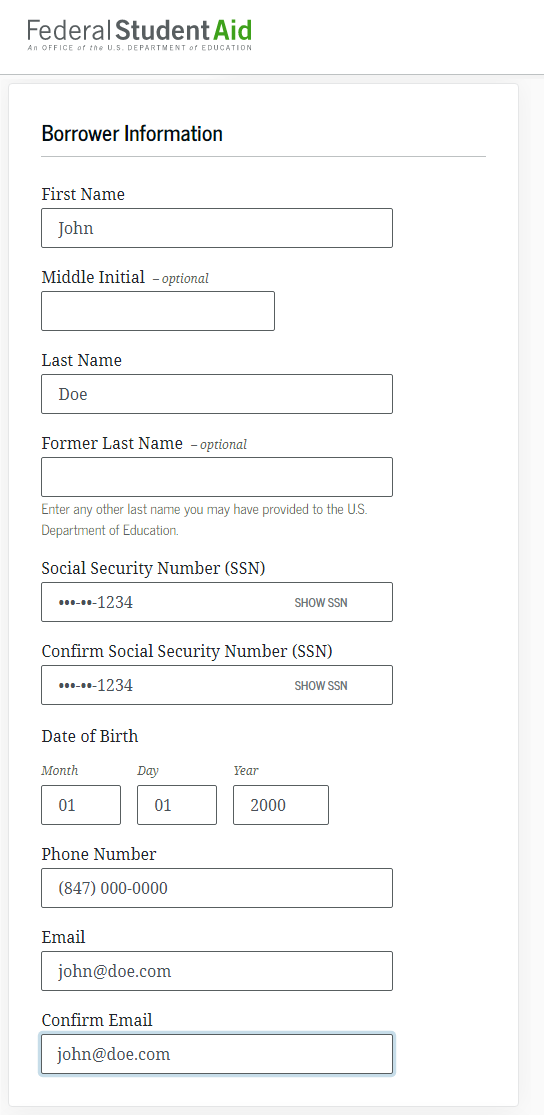Click the Federal Student Aid logo
The height and width of the screenshot is (1115, 544).
(139, 35)
